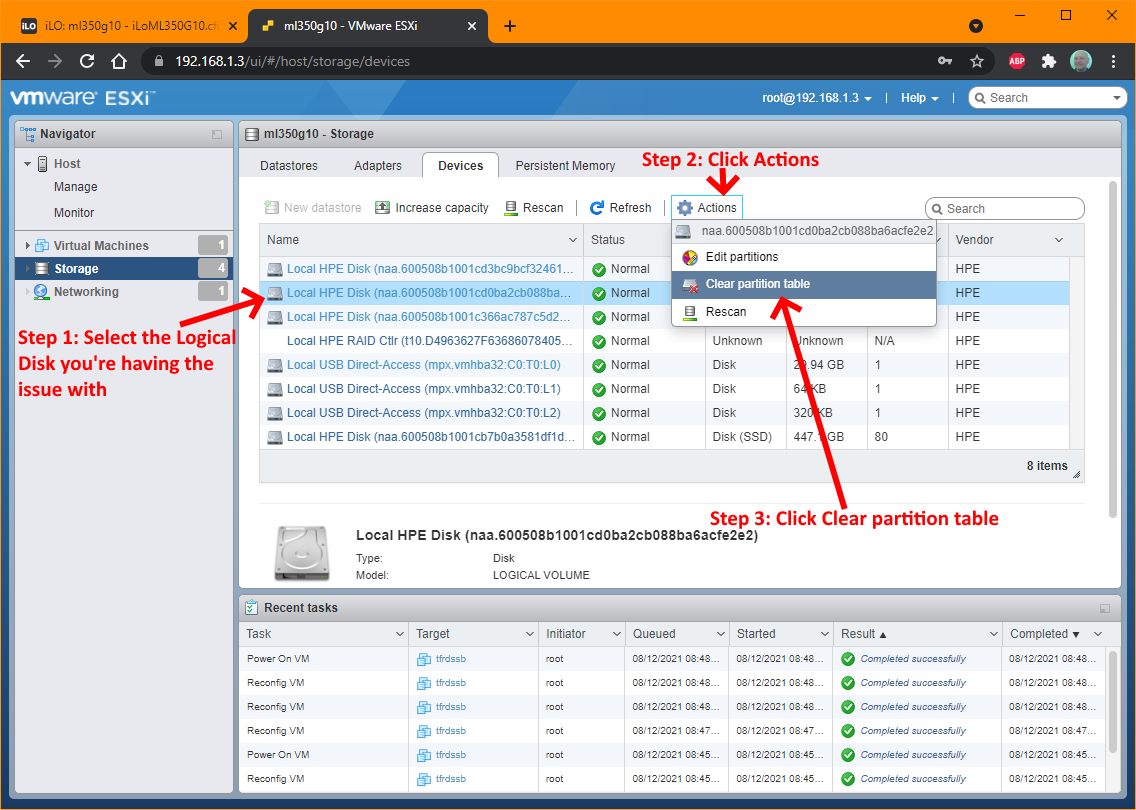Click the devices table Search field

pos(1004,209)
